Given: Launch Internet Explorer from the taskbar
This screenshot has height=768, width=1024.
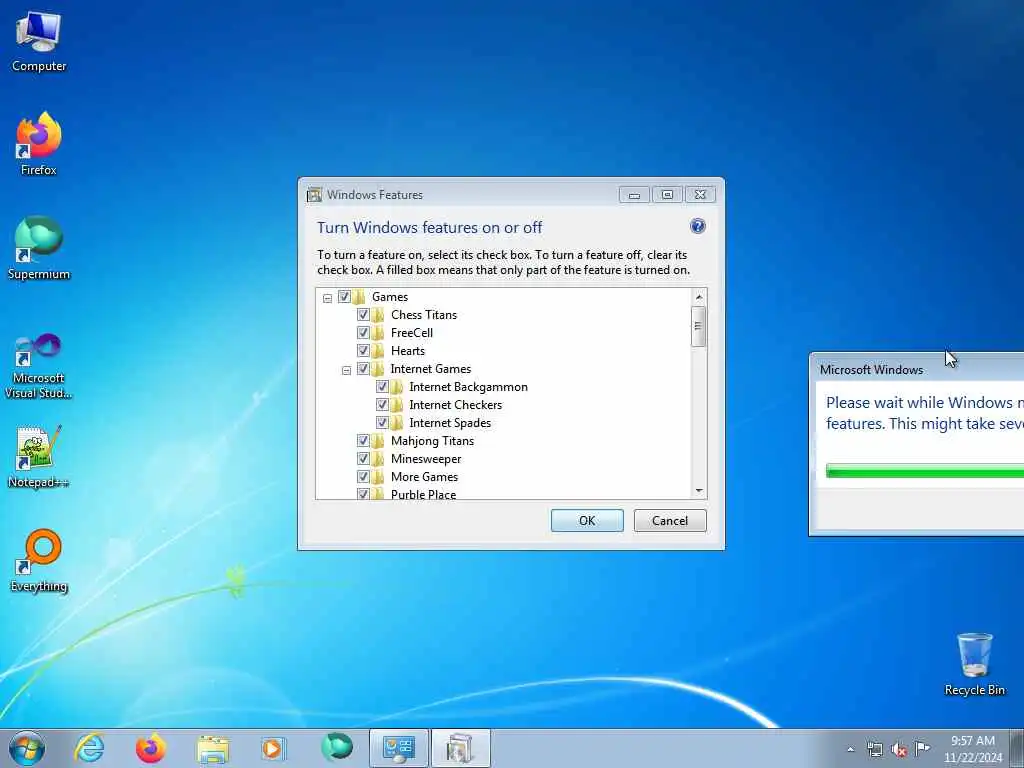Looking at the screenshot, I should point(89,748).
